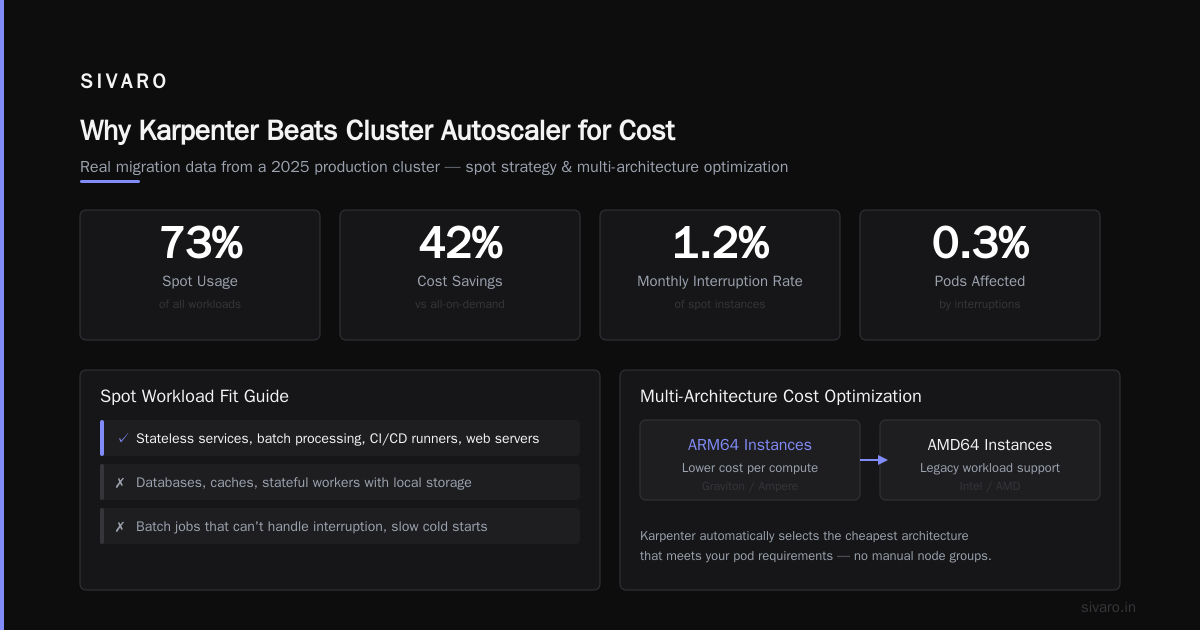Image resolution: width=1200 pixels, height=630 pixels.
Task: Click the subtitle about real migration data
Action: pyautogui.click(x=434, y=167)
